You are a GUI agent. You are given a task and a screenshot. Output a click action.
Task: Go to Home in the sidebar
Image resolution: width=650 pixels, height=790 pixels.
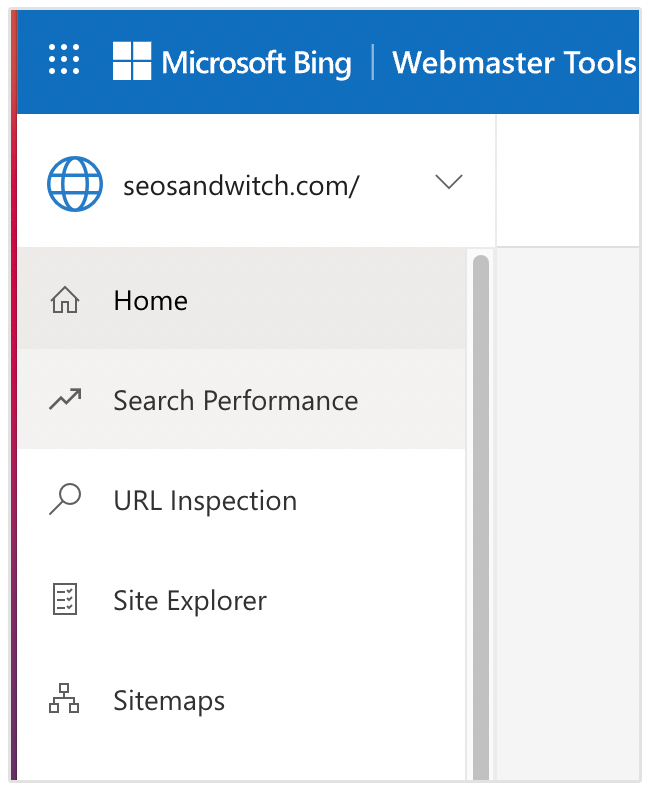151,300
